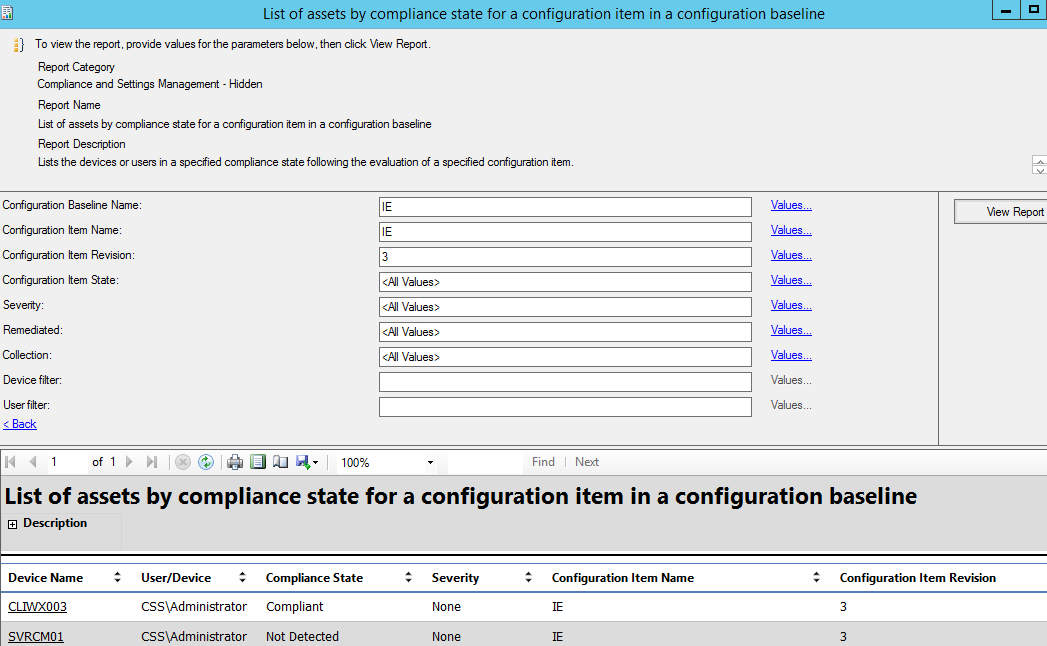The width and height of the screenshot is (1047, 646).
Task: Open Values for Remediated
Action: 791,330
